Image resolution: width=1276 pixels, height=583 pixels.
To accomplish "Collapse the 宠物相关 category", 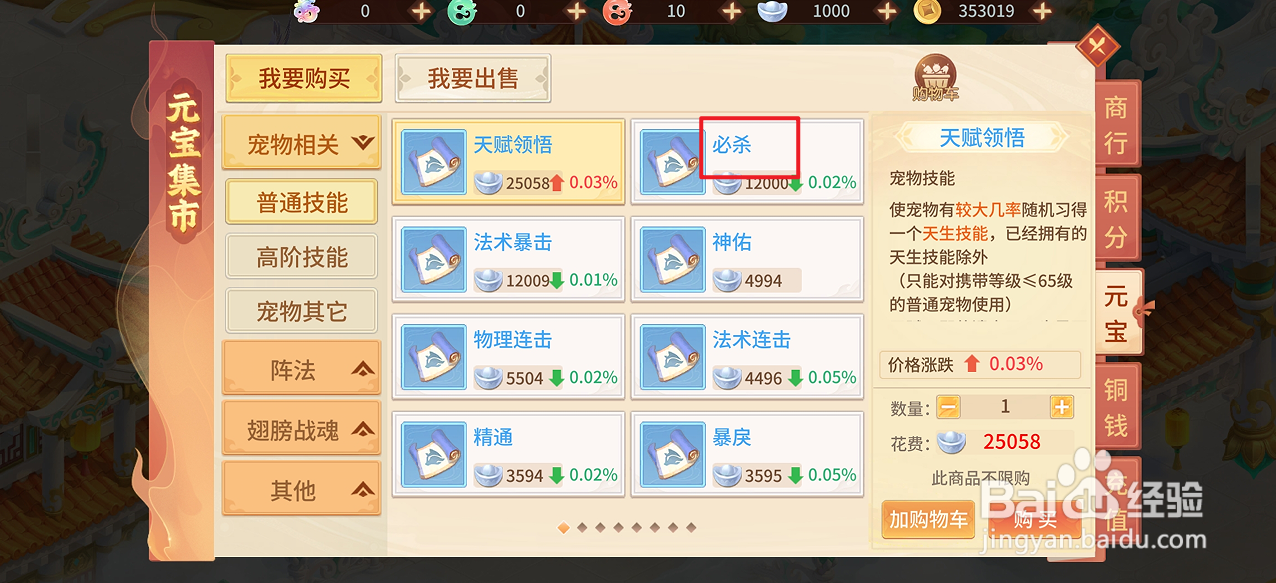I will tap(302, 144).
